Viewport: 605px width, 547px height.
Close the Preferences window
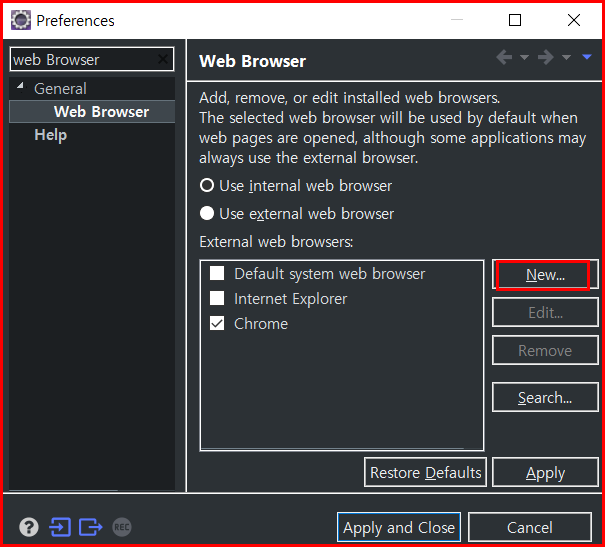pyautogui.click(x=574, y=20)
